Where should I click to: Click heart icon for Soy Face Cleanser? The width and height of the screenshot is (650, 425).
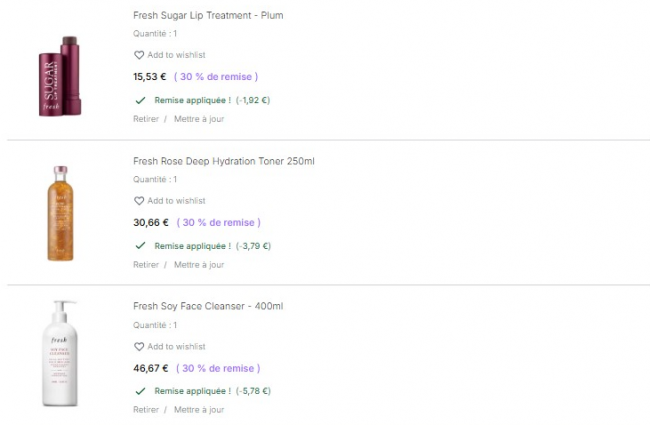(x=139, y=347)
